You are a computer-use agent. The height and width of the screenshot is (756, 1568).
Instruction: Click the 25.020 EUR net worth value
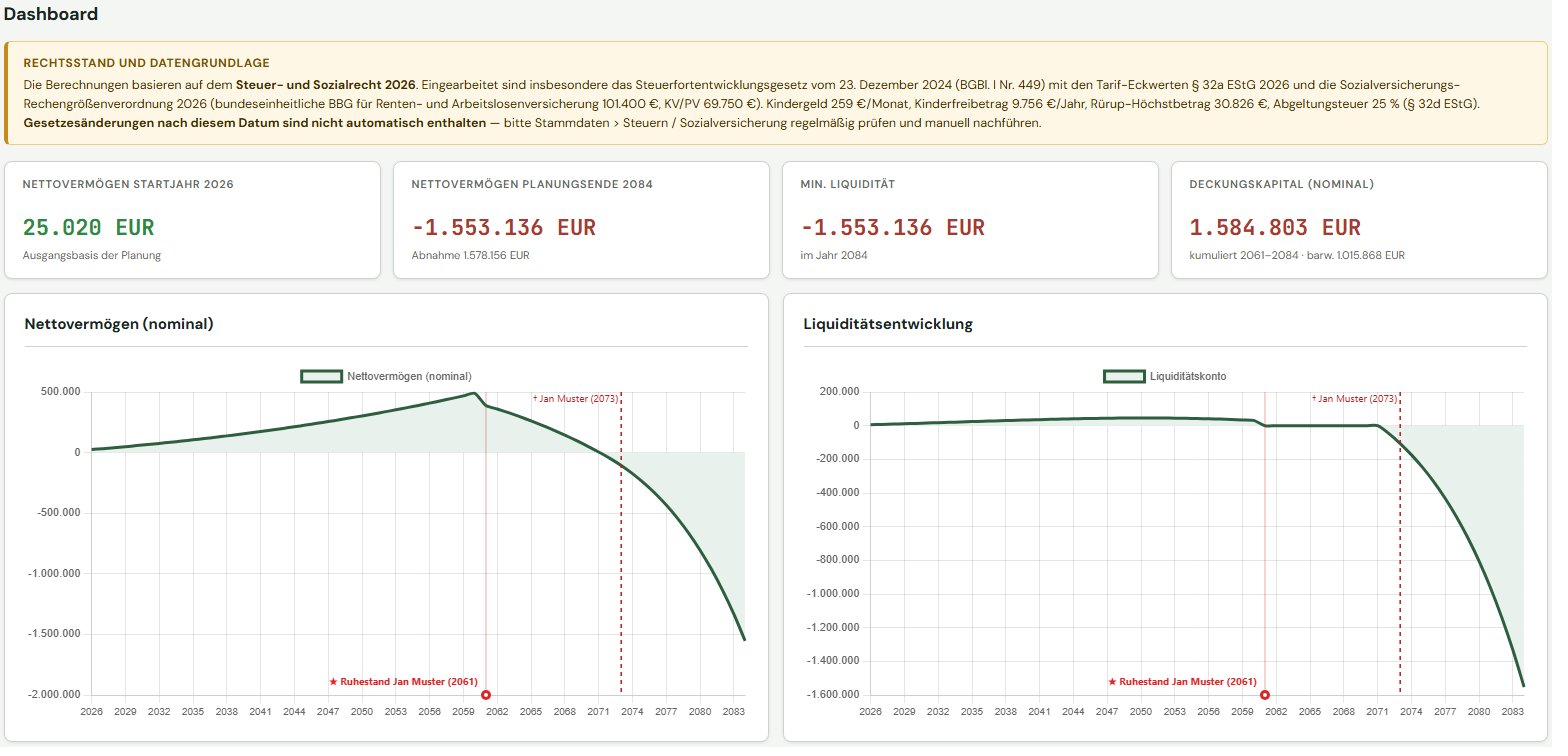[89, 228]
